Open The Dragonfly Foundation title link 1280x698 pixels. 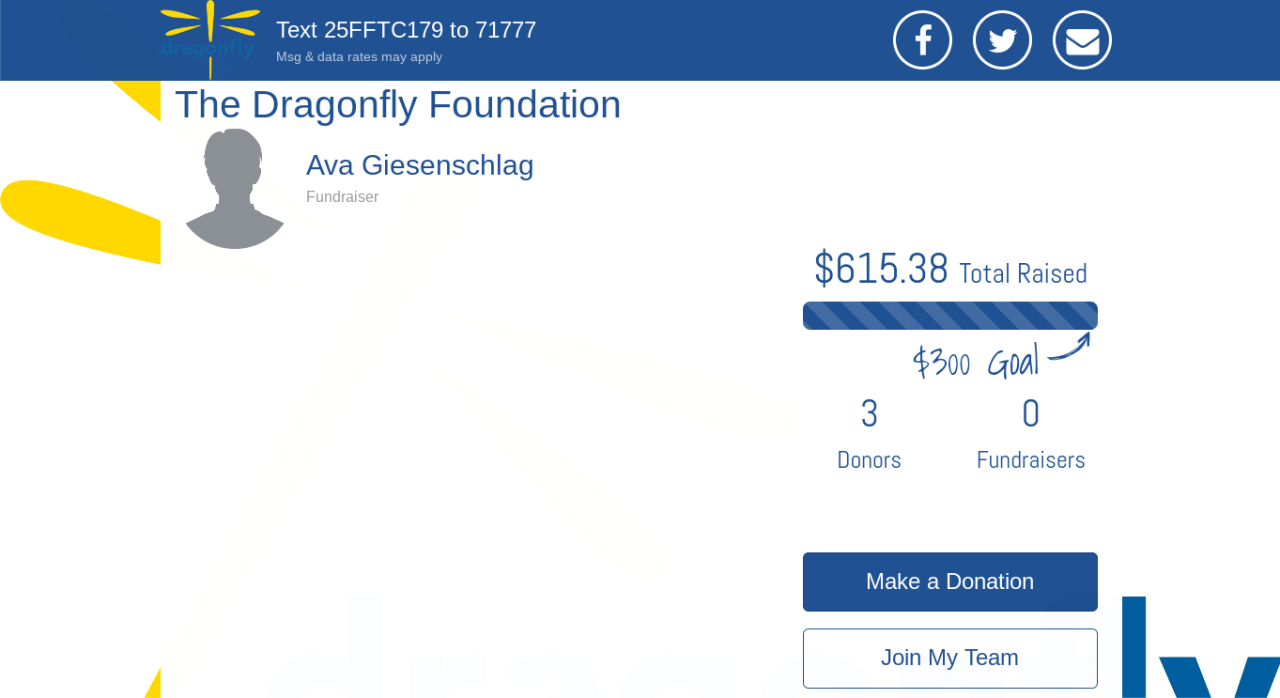(x=397, y=104)
